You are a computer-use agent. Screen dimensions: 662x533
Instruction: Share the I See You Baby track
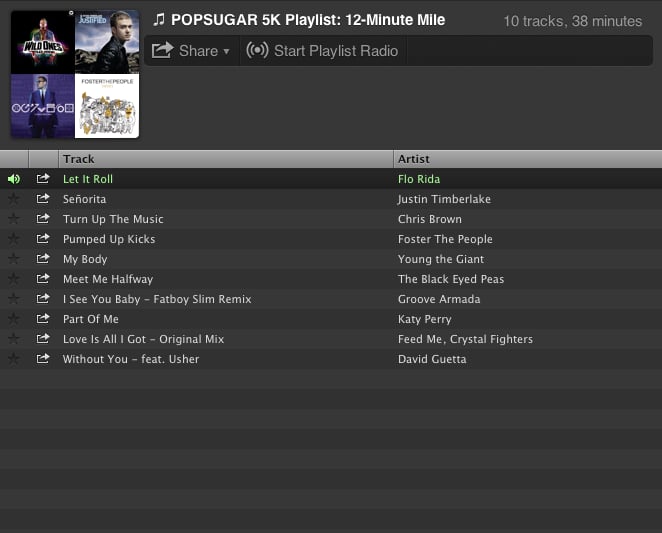(x=43, y=299)
